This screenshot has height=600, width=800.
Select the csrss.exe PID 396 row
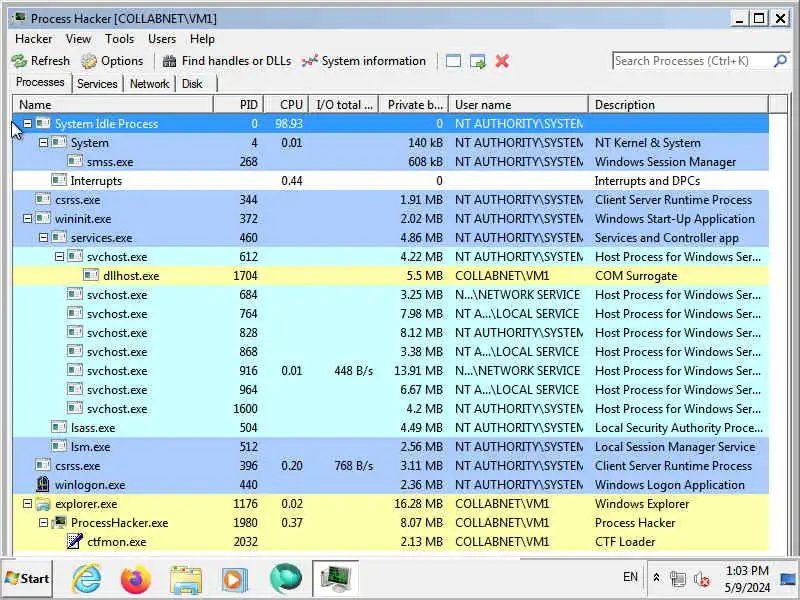pos(390,465)
